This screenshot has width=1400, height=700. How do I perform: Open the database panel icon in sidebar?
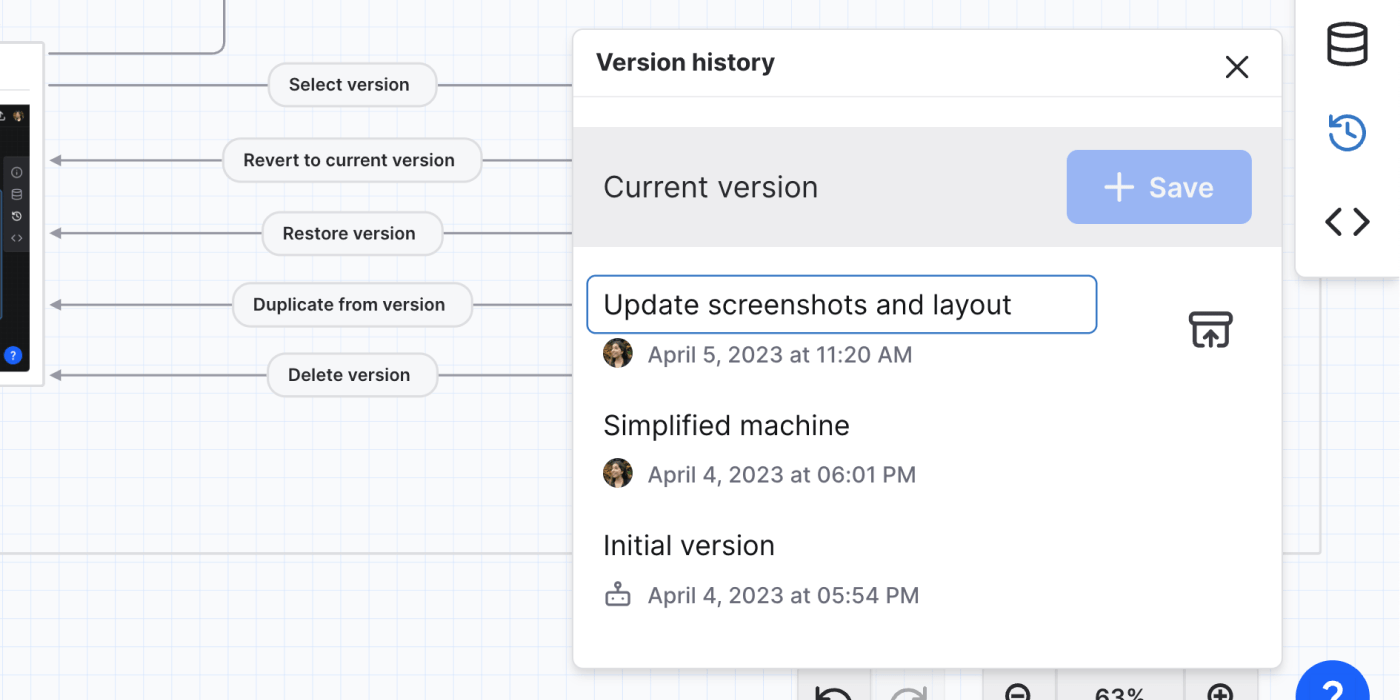[x=1346, y=46]
